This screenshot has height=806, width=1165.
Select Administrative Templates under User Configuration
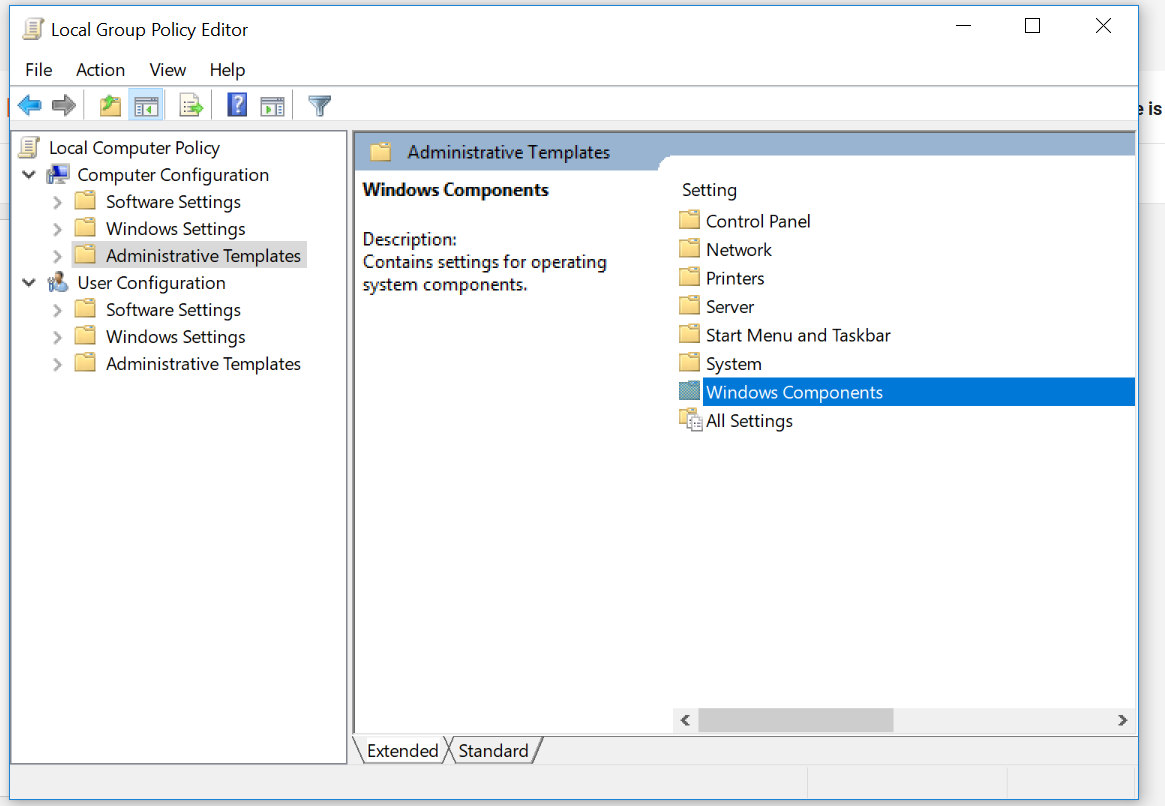tap(204, 364)
